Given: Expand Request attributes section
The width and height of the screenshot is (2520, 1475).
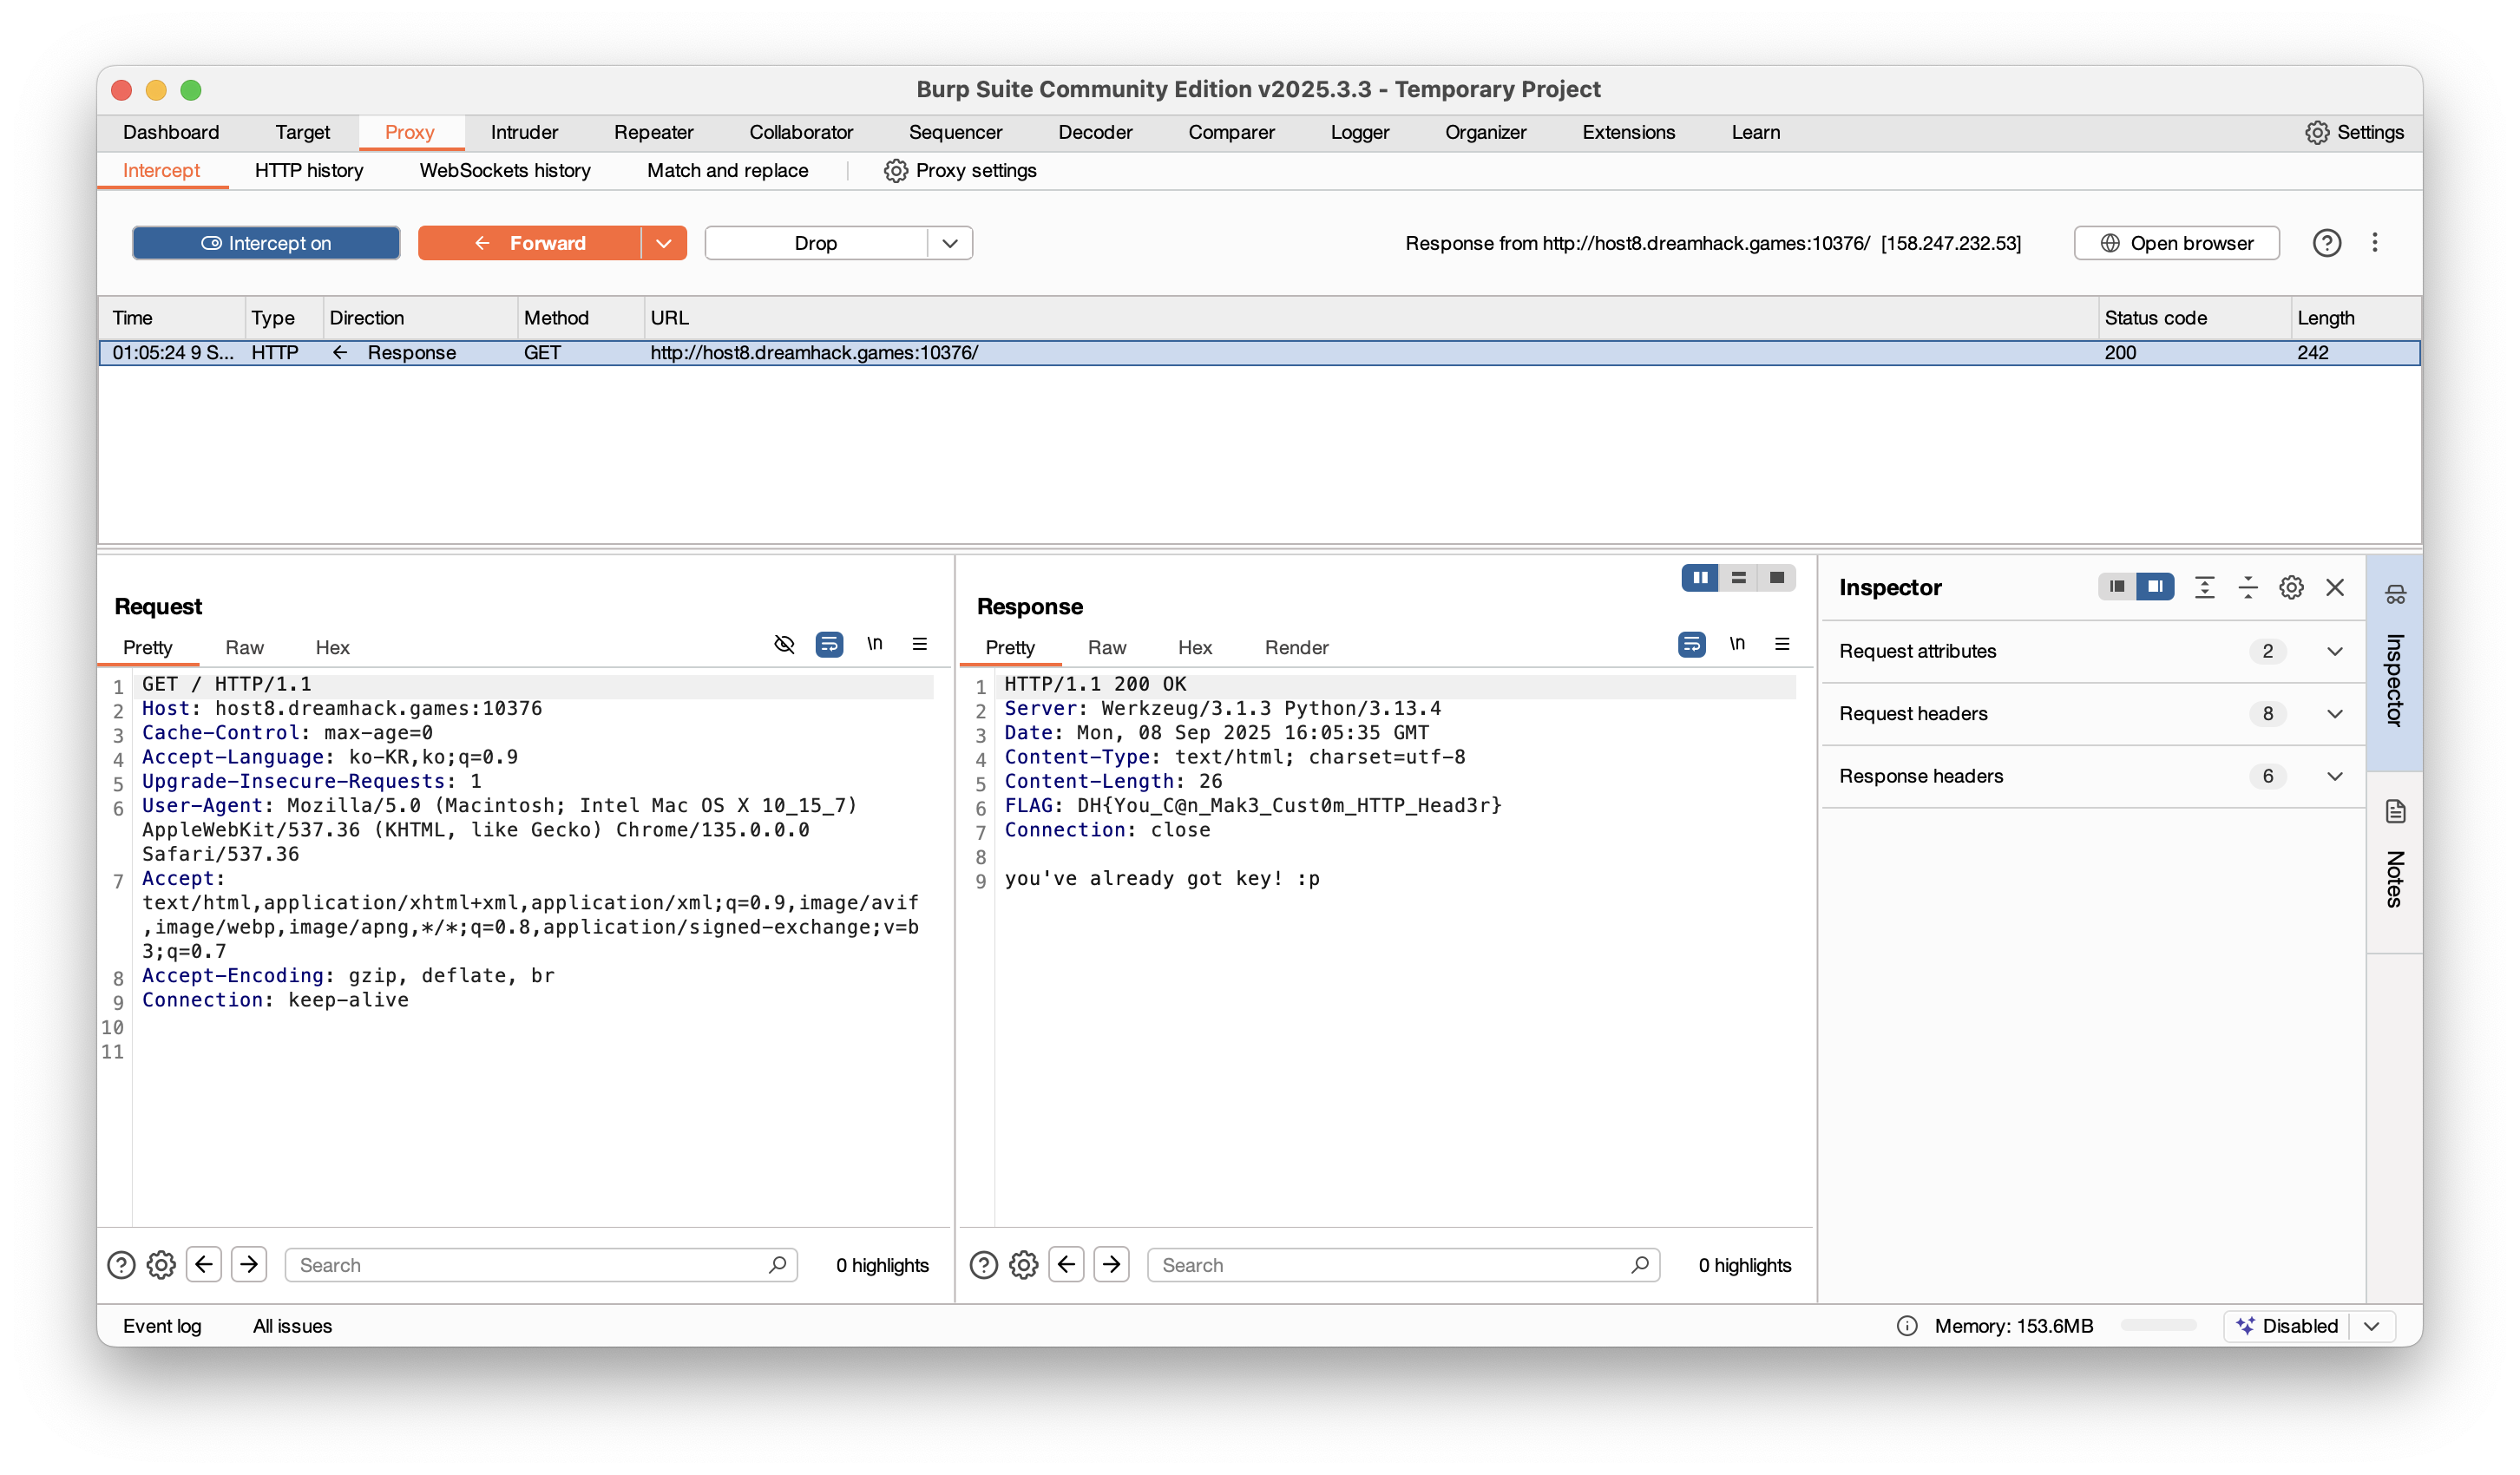Looking at the screenshot, I should [x=2335, y=651].
